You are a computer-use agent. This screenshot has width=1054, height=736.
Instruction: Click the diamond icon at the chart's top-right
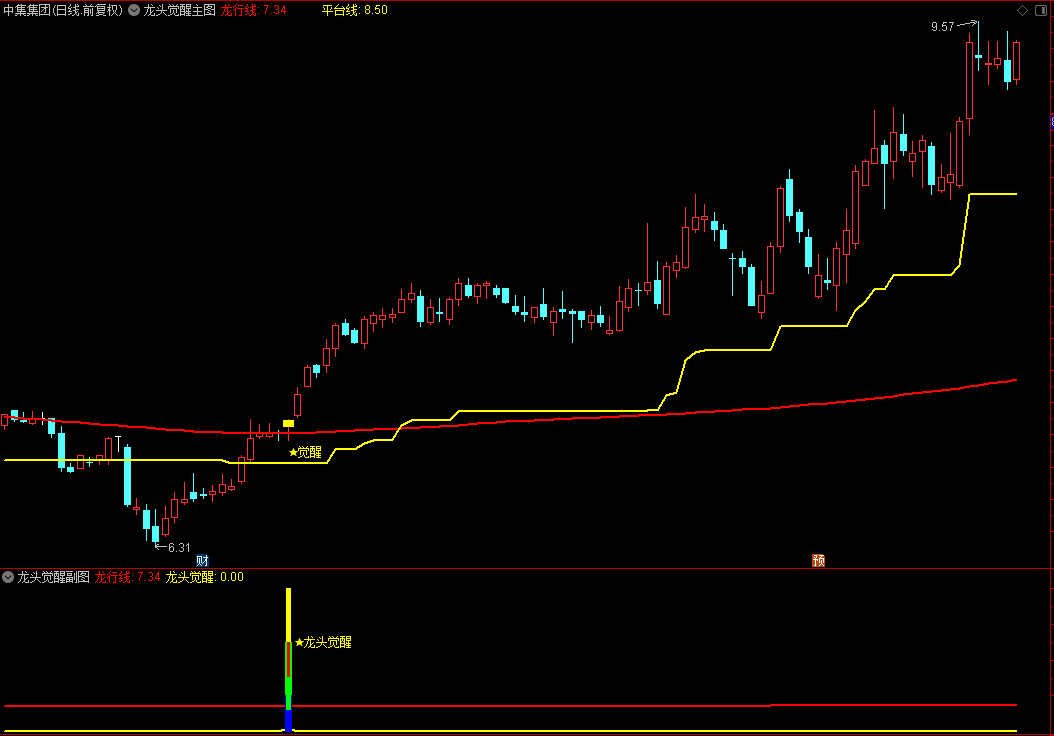coord(1022,10)
